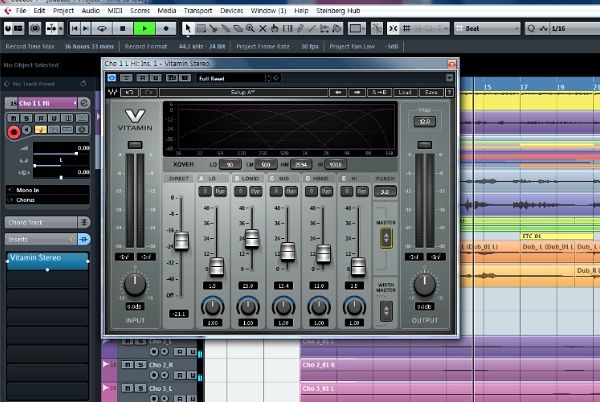Click the A→B copy button
The image size is (600, 402).
[x=379, y=92]
